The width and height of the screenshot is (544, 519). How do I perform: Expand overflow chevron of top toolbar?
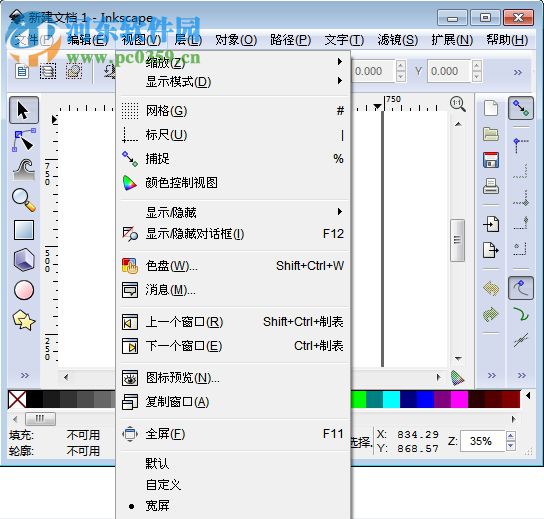(518, 72)
